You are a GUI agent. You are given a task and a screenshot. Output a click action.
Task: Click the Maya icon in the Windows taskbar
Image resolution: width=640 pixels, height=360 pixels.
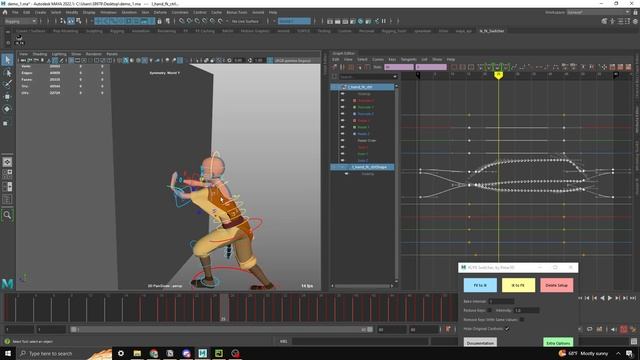pos(202,353)
